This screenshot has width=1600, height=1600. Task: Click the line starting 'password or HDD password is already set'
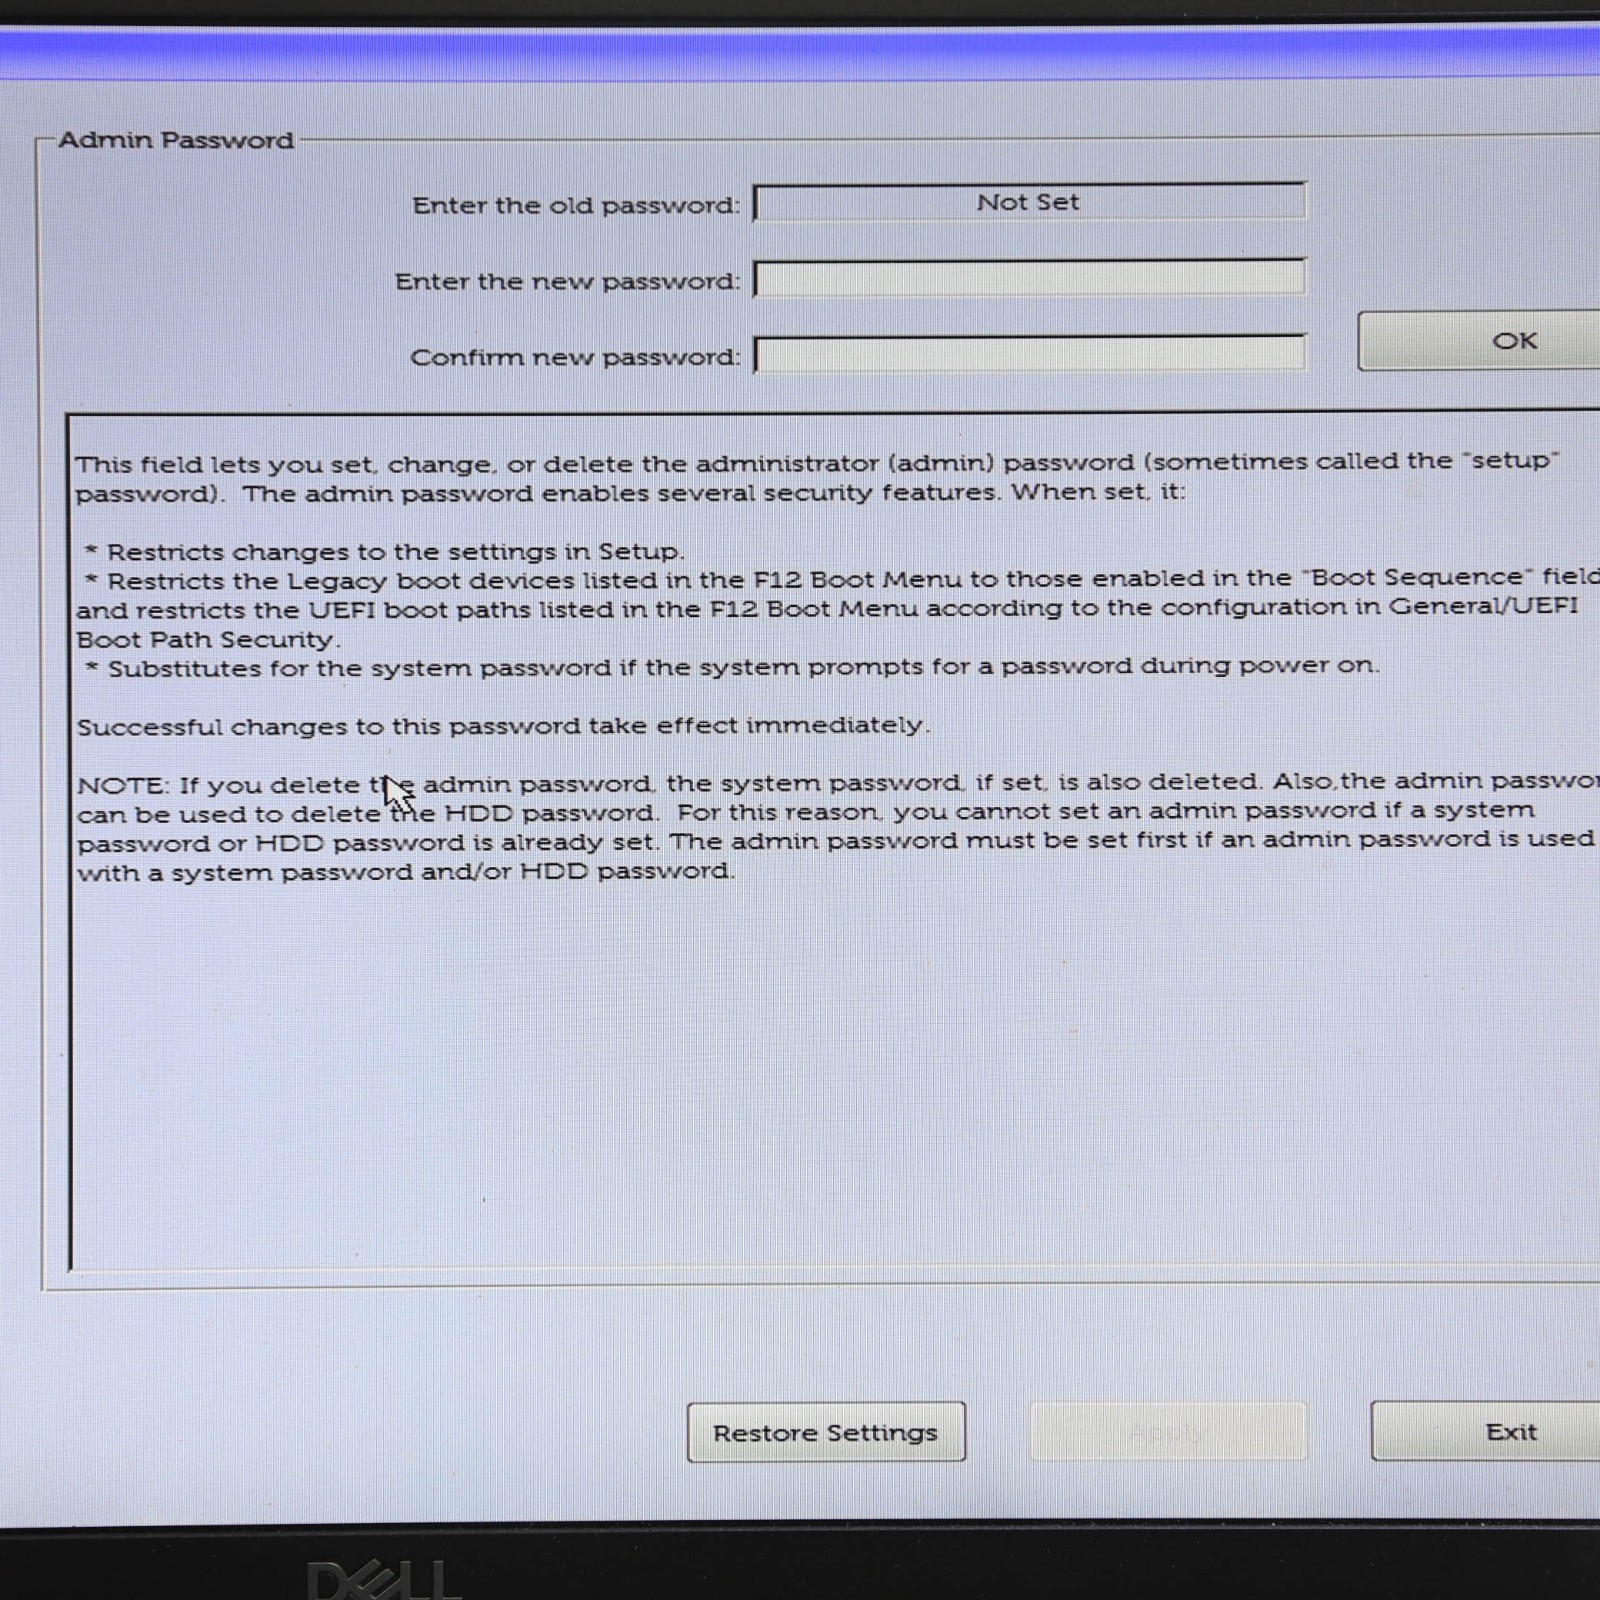(835, 842)
